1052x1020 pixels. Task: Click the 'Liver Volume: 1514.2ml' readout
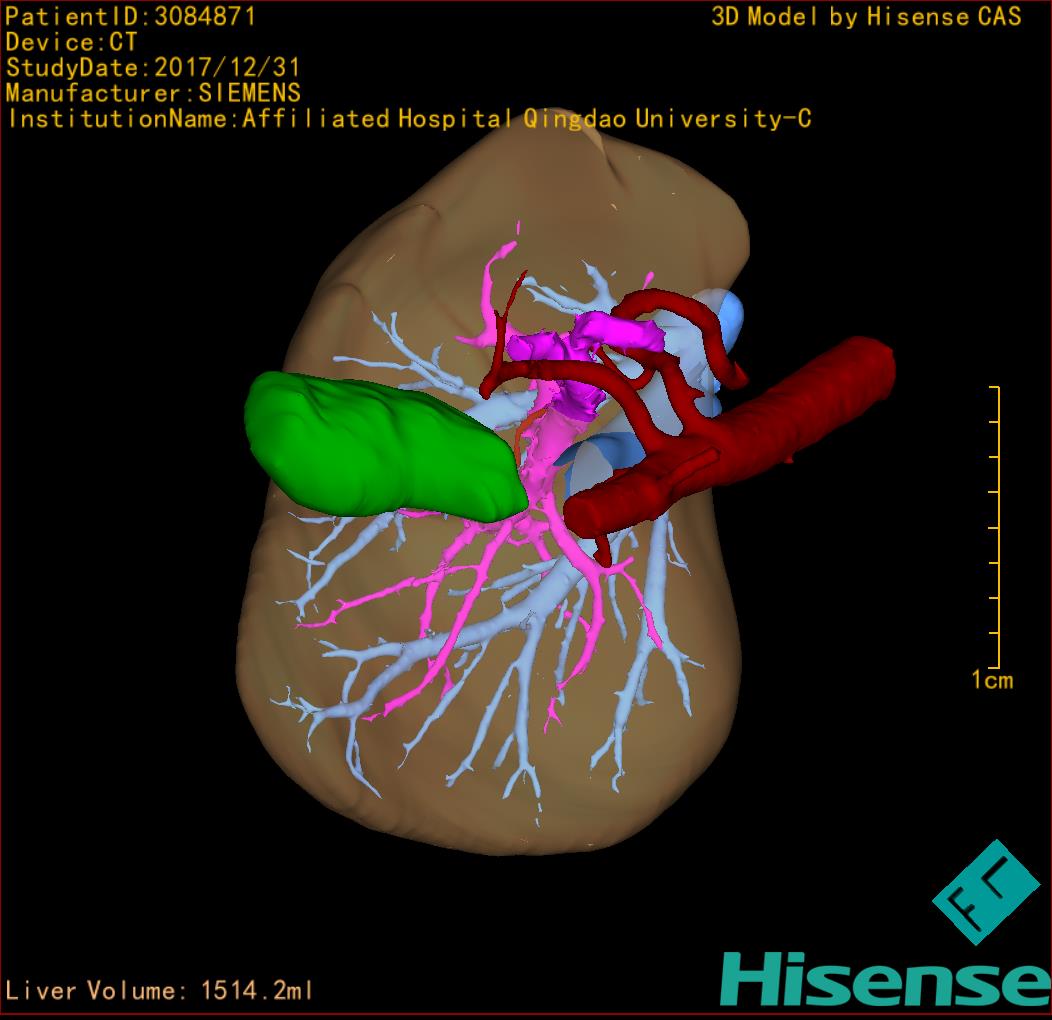point(158,990)
